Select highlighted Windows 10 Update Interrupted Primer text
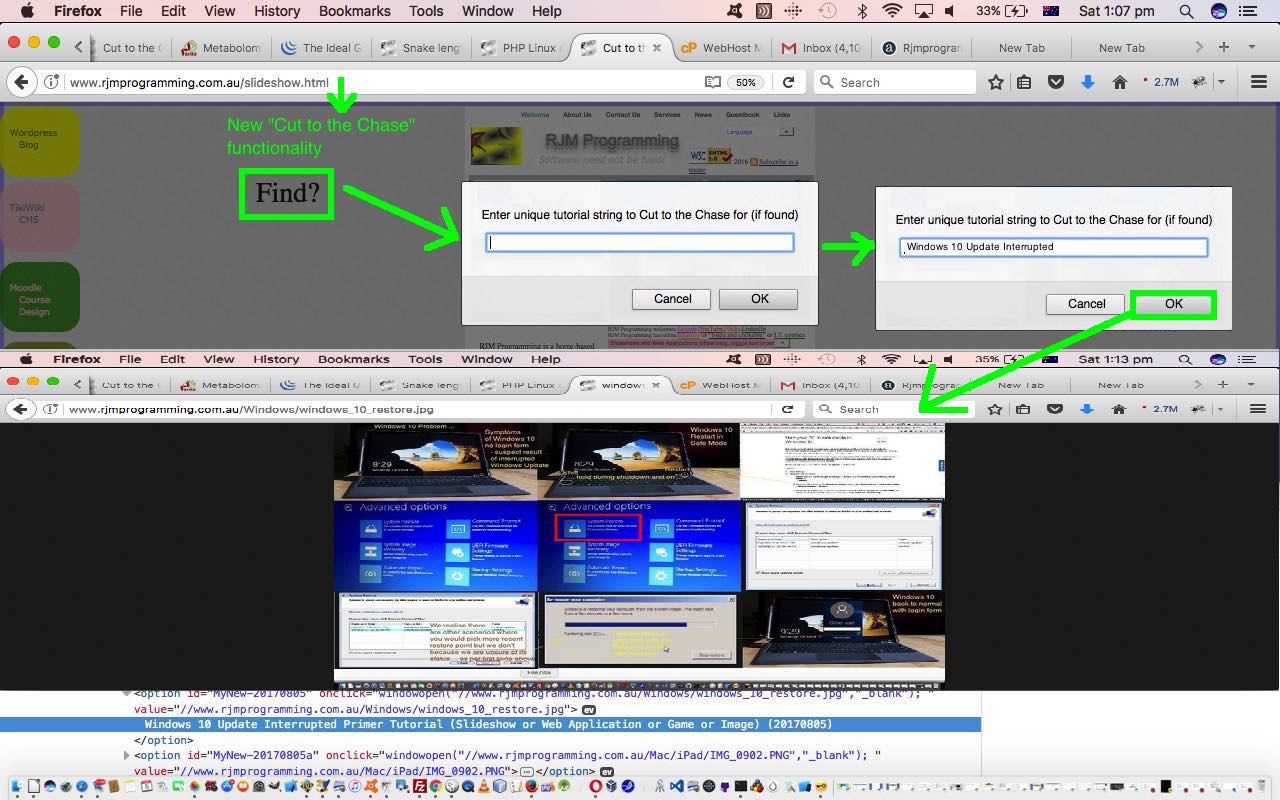This screenshot has width=1280, height=800. (x=488, y=724)
